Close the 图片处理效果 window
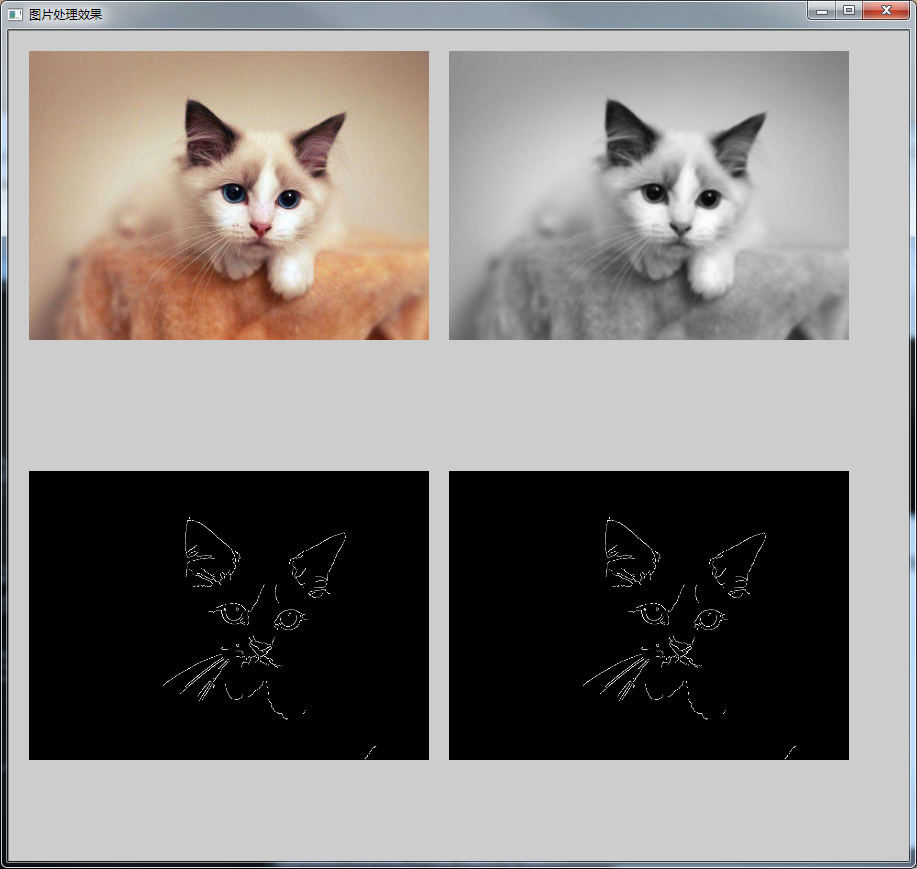The width and height of the screenshot is (917, 869). click(886, 11)
